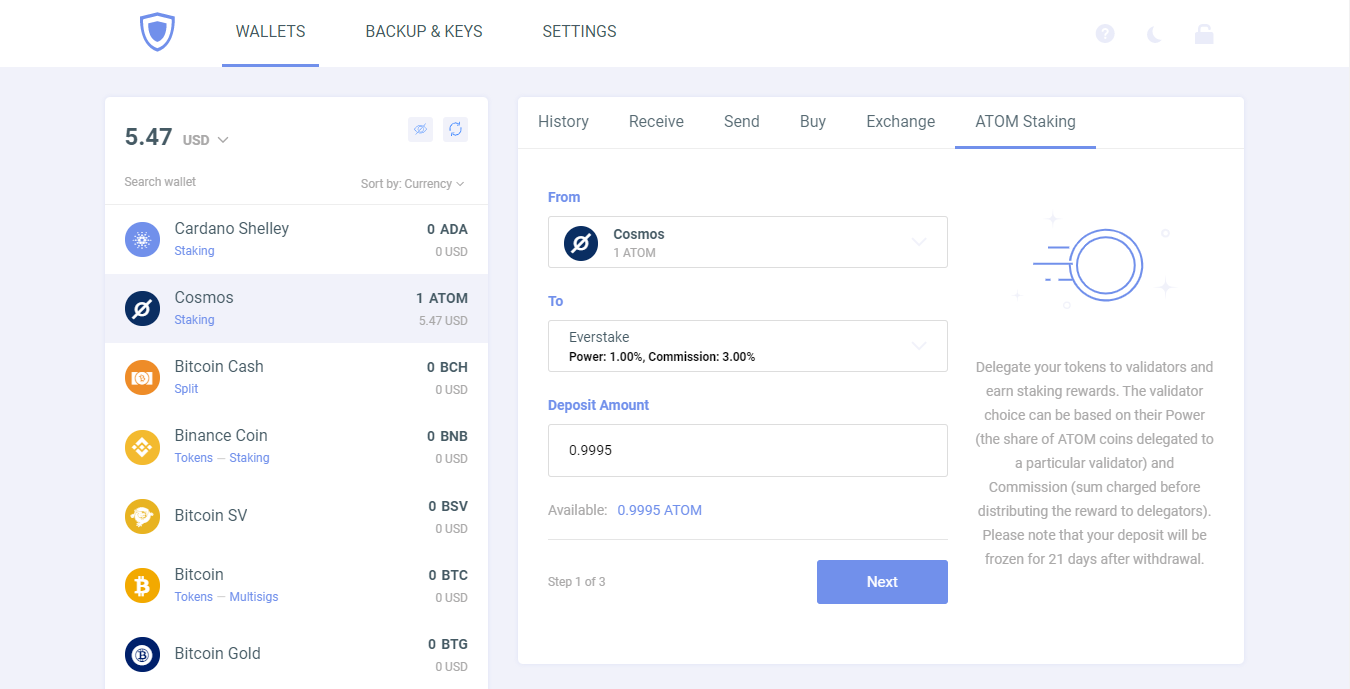Click Staking link under Cardano Shelley

coord(194,251)
